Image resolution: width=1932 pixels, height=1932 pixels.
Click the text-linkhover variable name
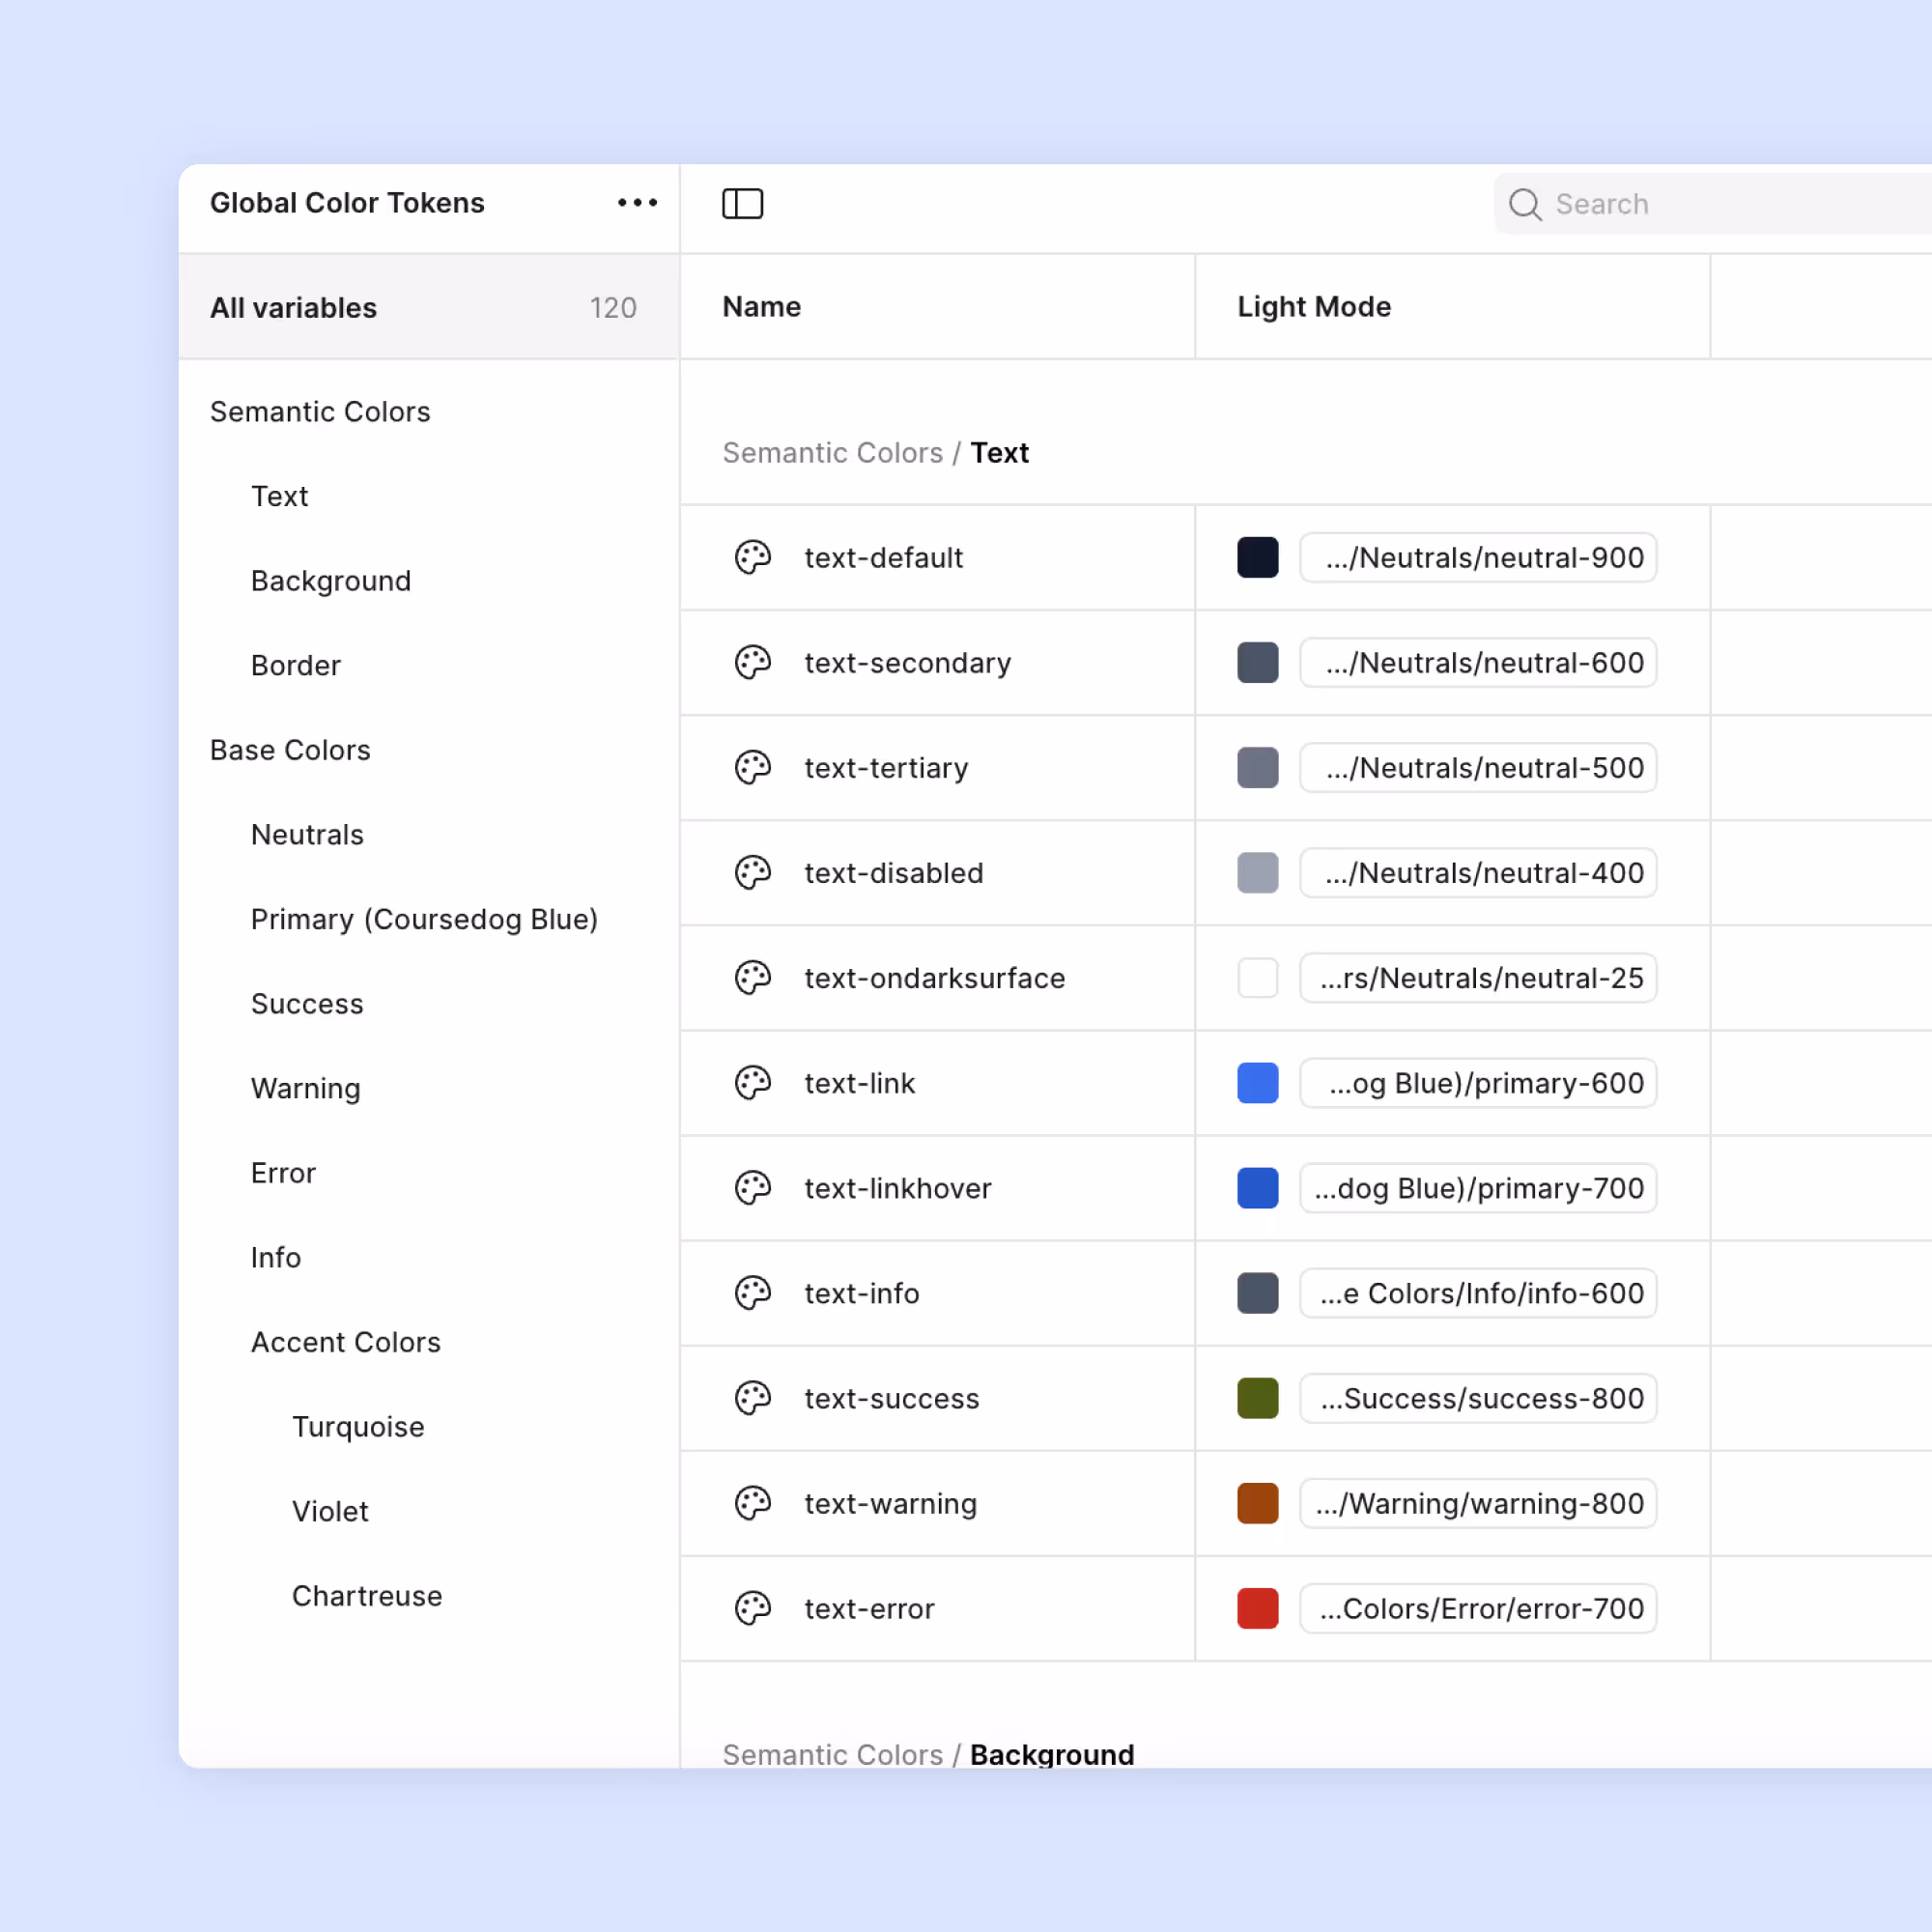pos(898,1188)
